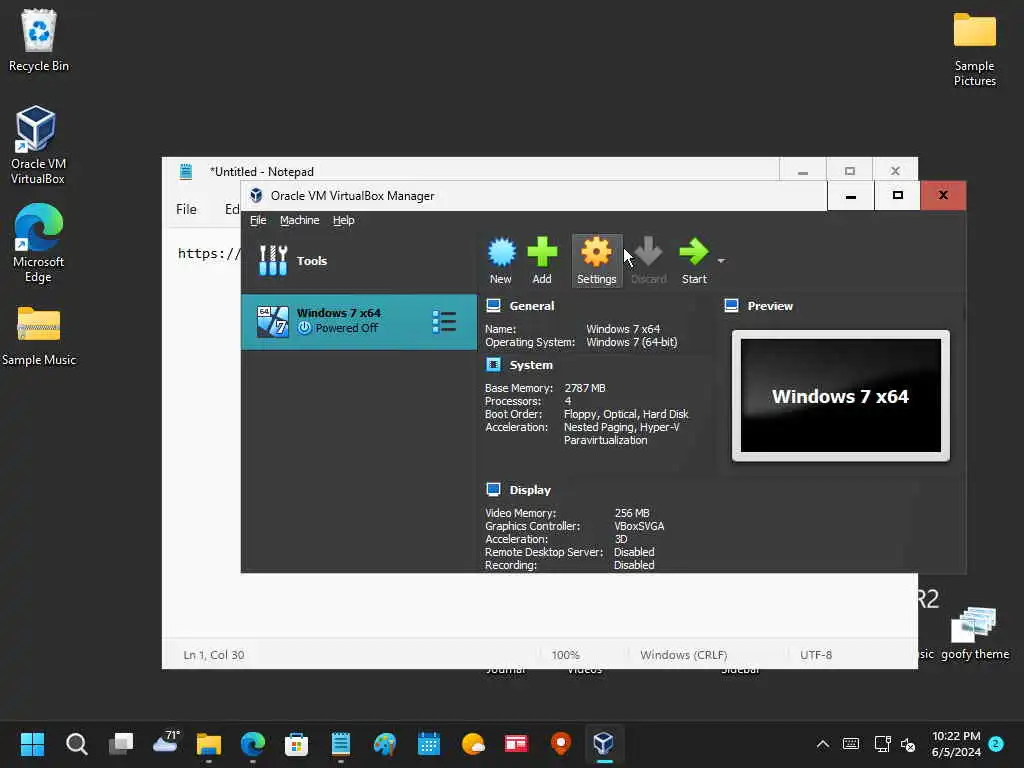Open Notepad's File menu

coord(186,209)
